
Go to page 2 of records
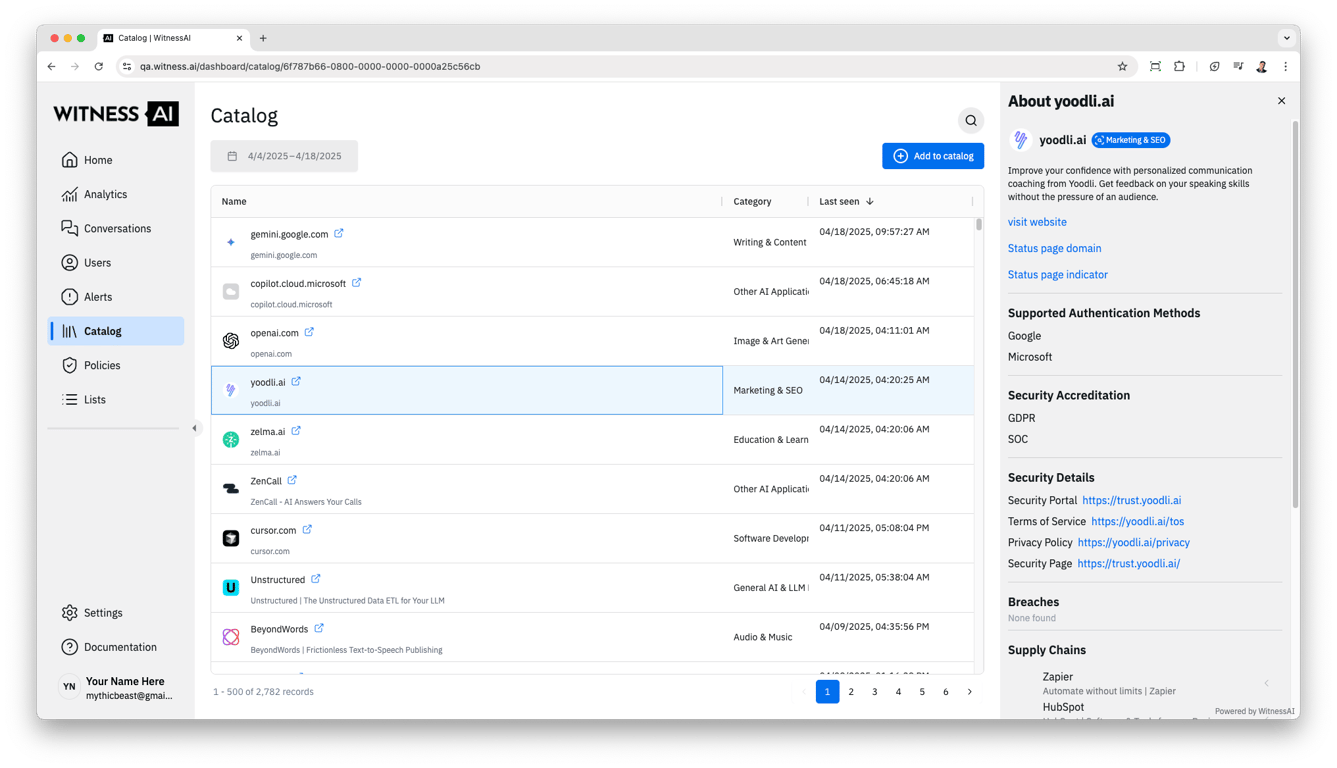pyautogui.click(x=851, y=692)
